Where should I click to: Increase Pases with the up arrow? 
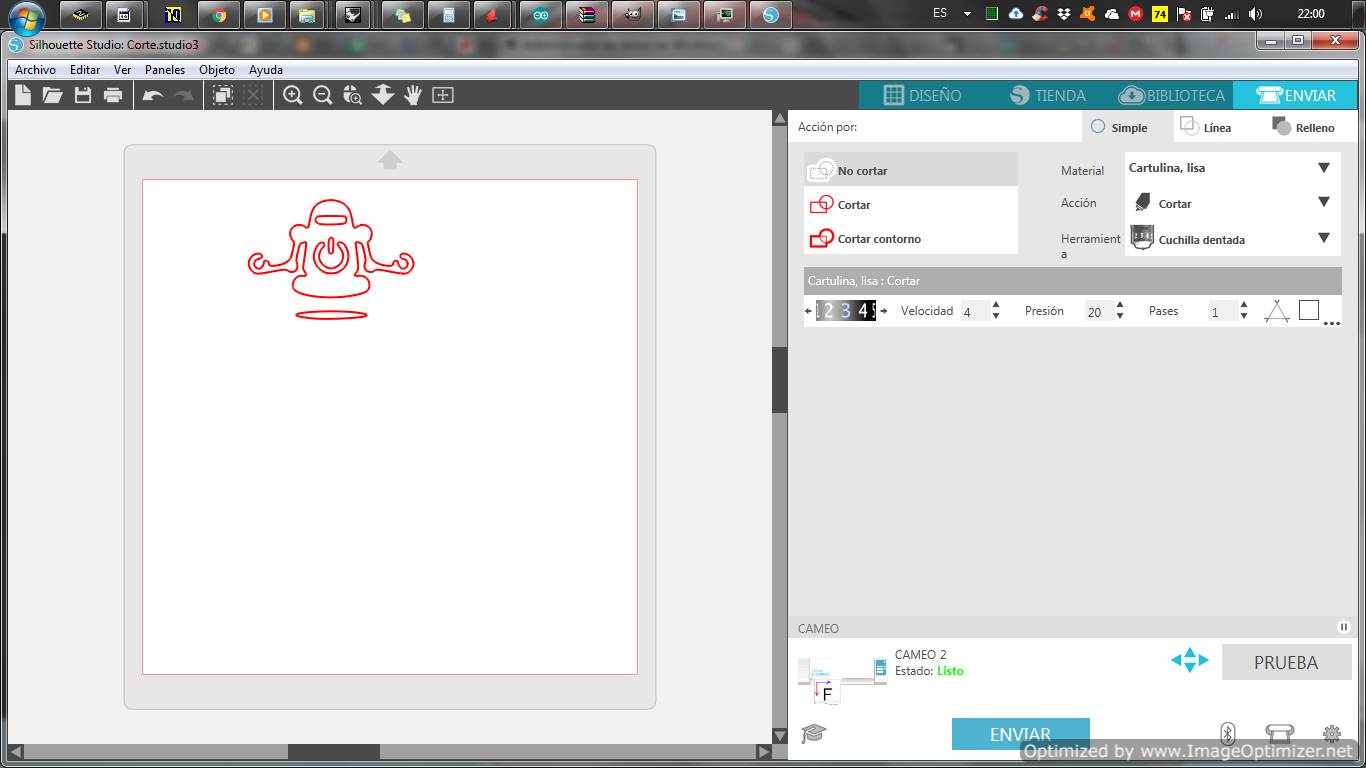point(1244,305)
